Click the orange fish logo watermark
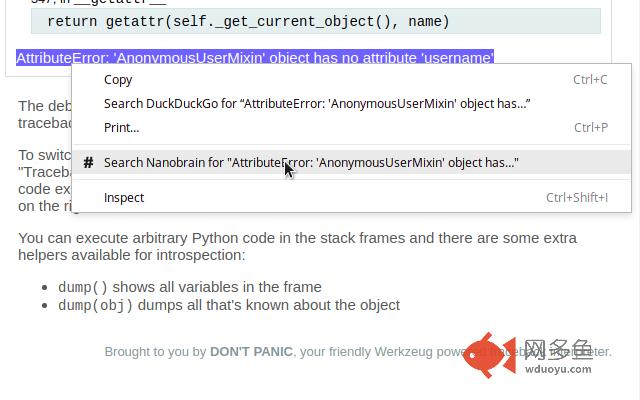The image size is (640, 400). tap(489, 355)
